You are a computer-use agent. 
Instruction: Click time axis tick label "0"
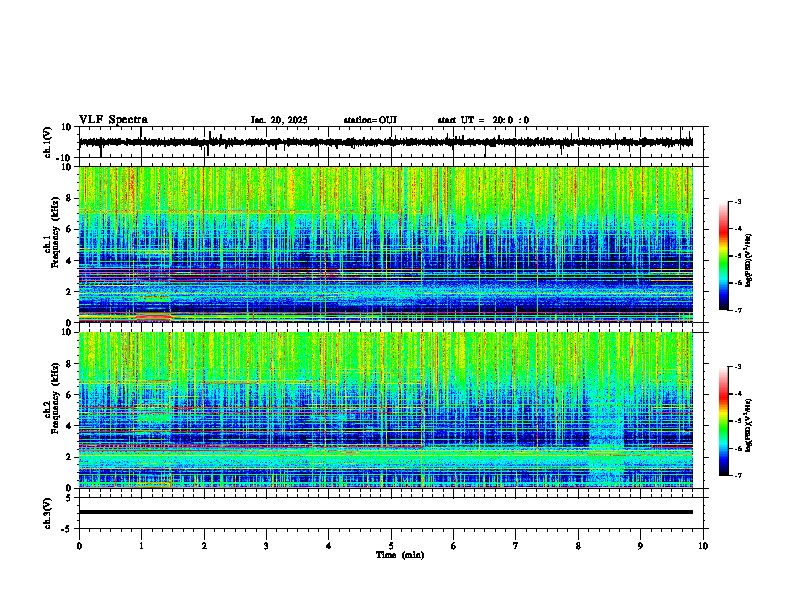point(79,546)
